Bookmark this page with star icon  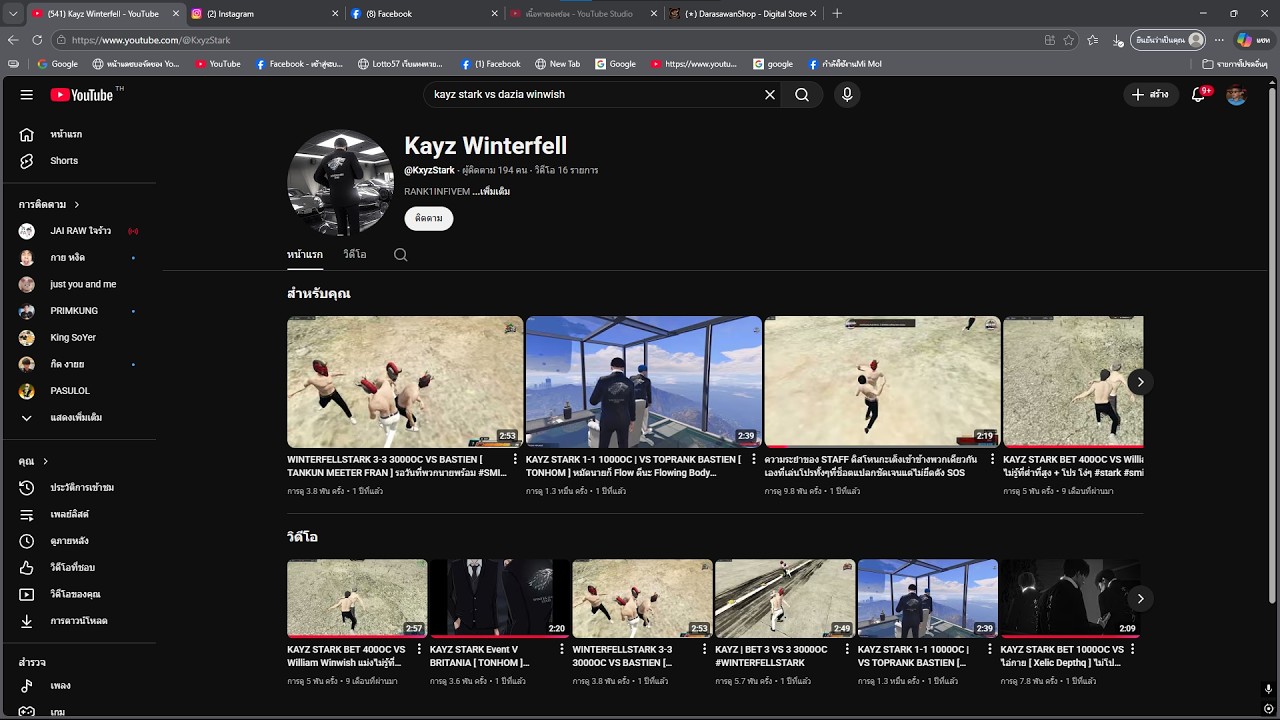click(x=1069, y=40)
